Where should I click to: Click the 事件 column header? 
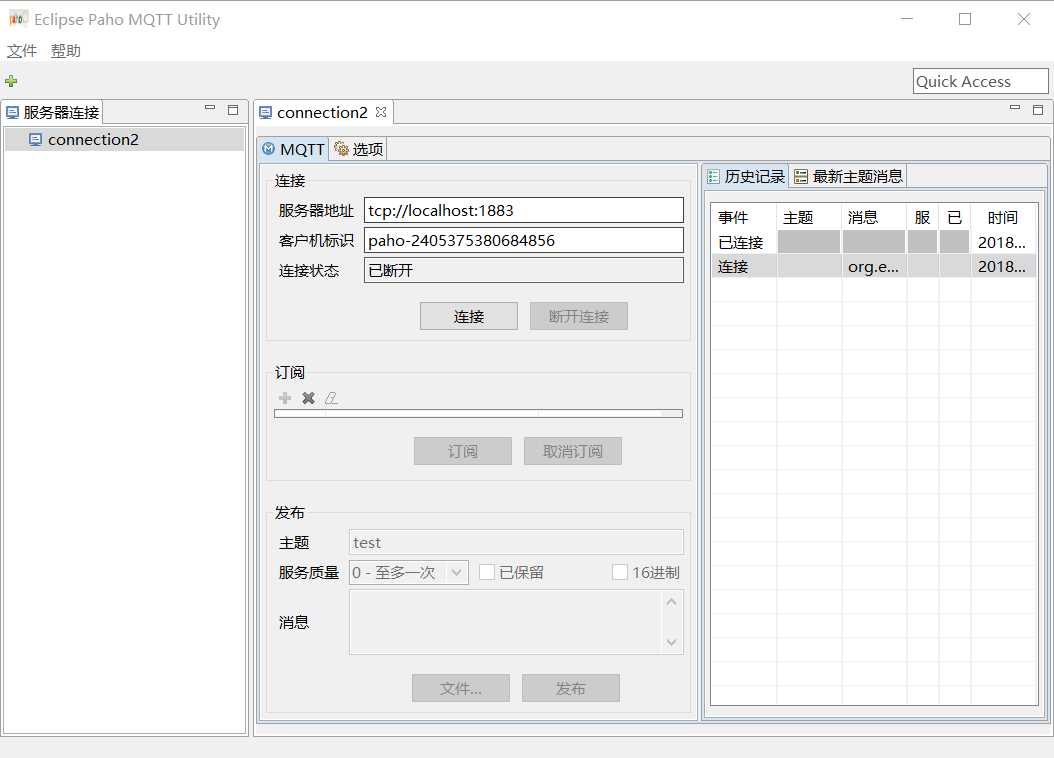743,218
